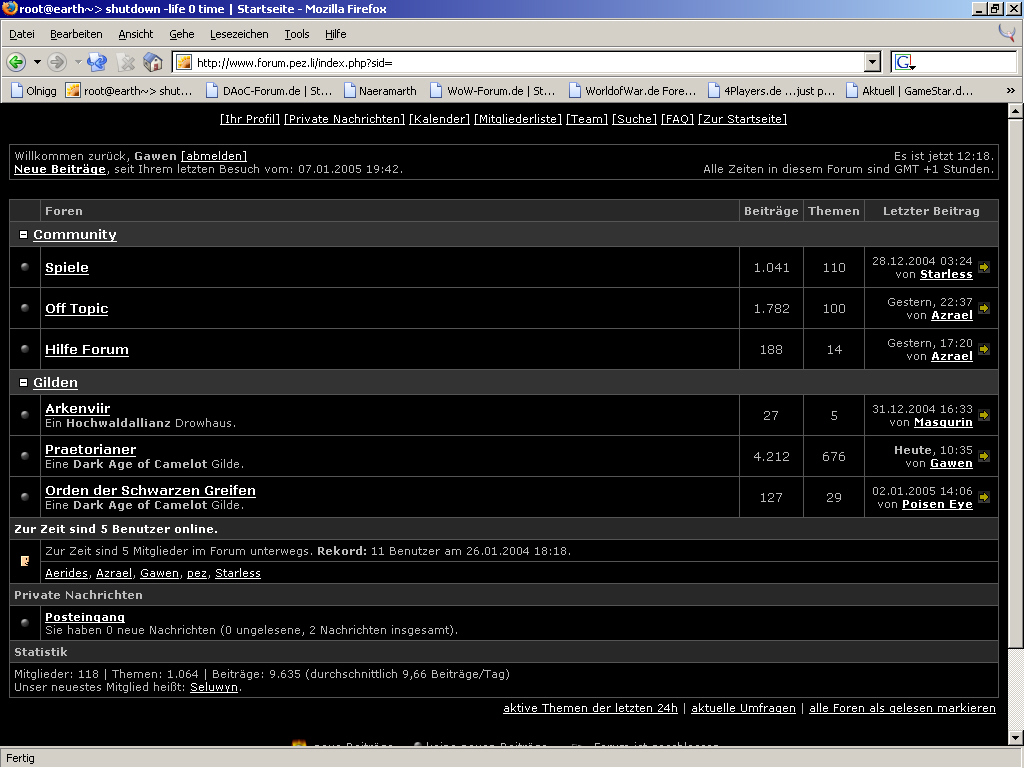This screenshot has height=768, width=1024.
Task: Open last post arrow in Spiele row
Action: click(984, 268)
